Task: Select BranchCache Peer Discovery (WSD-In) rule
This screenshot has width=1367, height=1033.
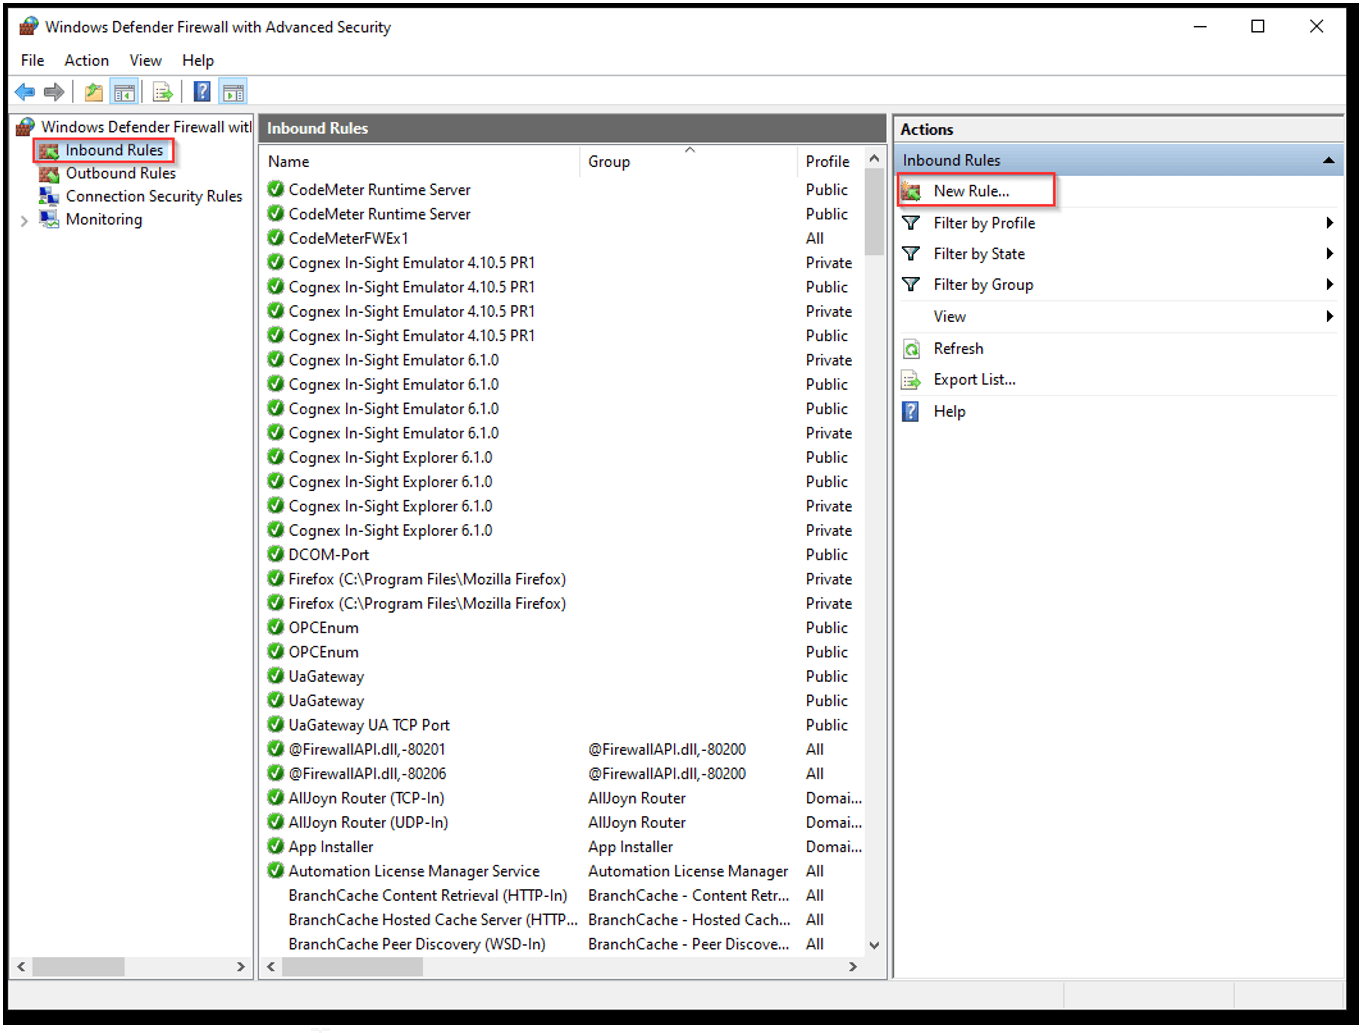Action: (x=417, y=944)
